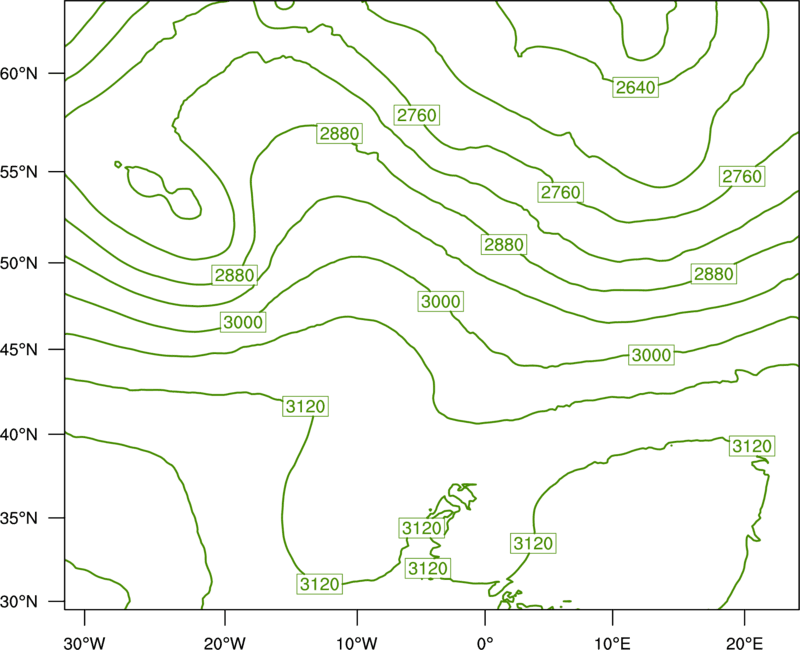This screenshot has width=800, height=650.
Task: Select the 0° longitude tick label
Action: [485, 643]
